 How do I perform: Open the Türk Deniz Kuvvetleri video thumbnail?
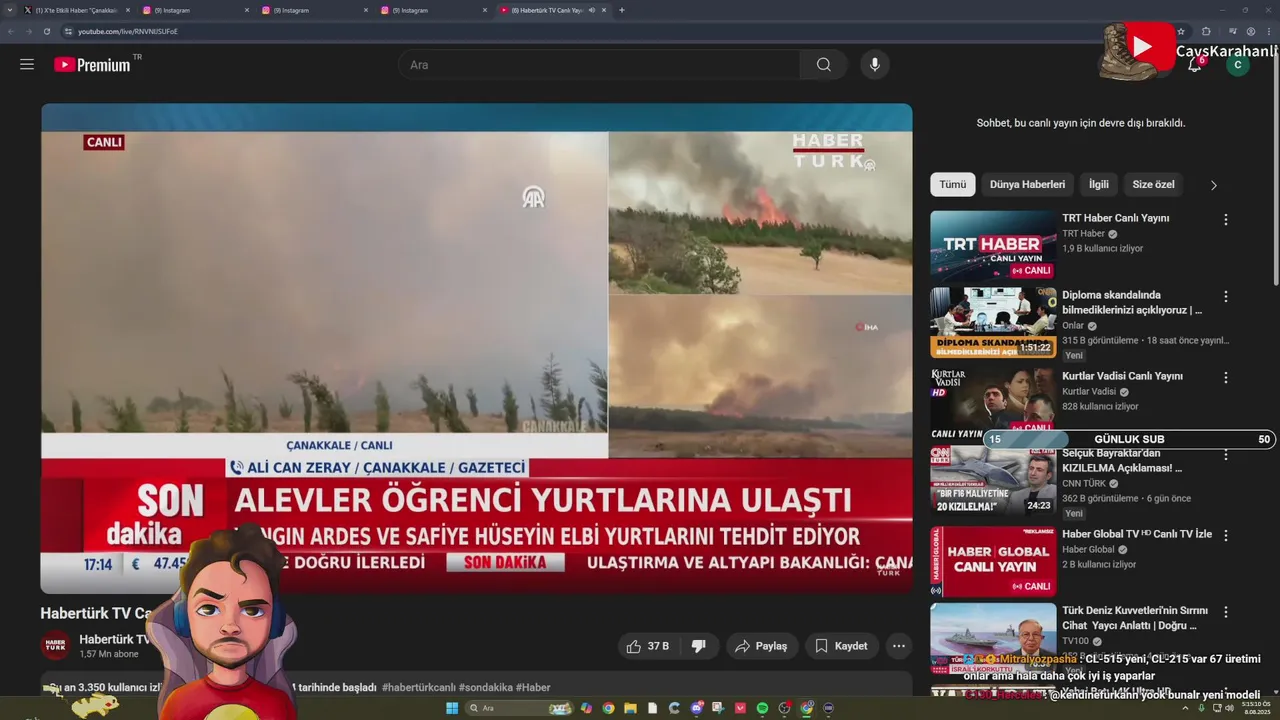[x=993, y=638]
